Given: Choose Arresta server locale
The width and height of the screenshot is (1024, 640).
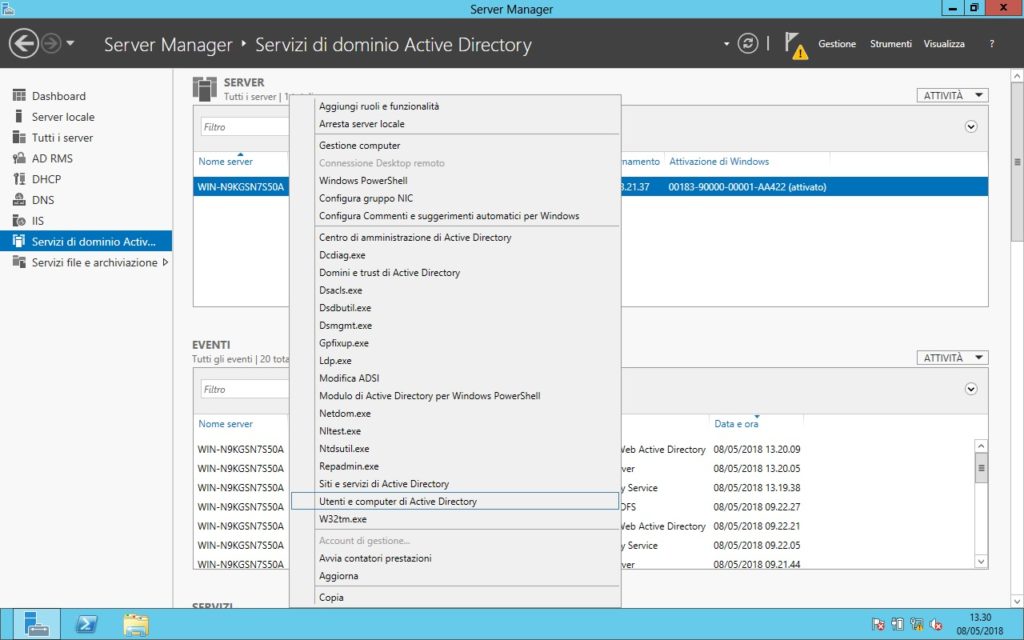Looking at the screenshot, I should pos(455,123).
